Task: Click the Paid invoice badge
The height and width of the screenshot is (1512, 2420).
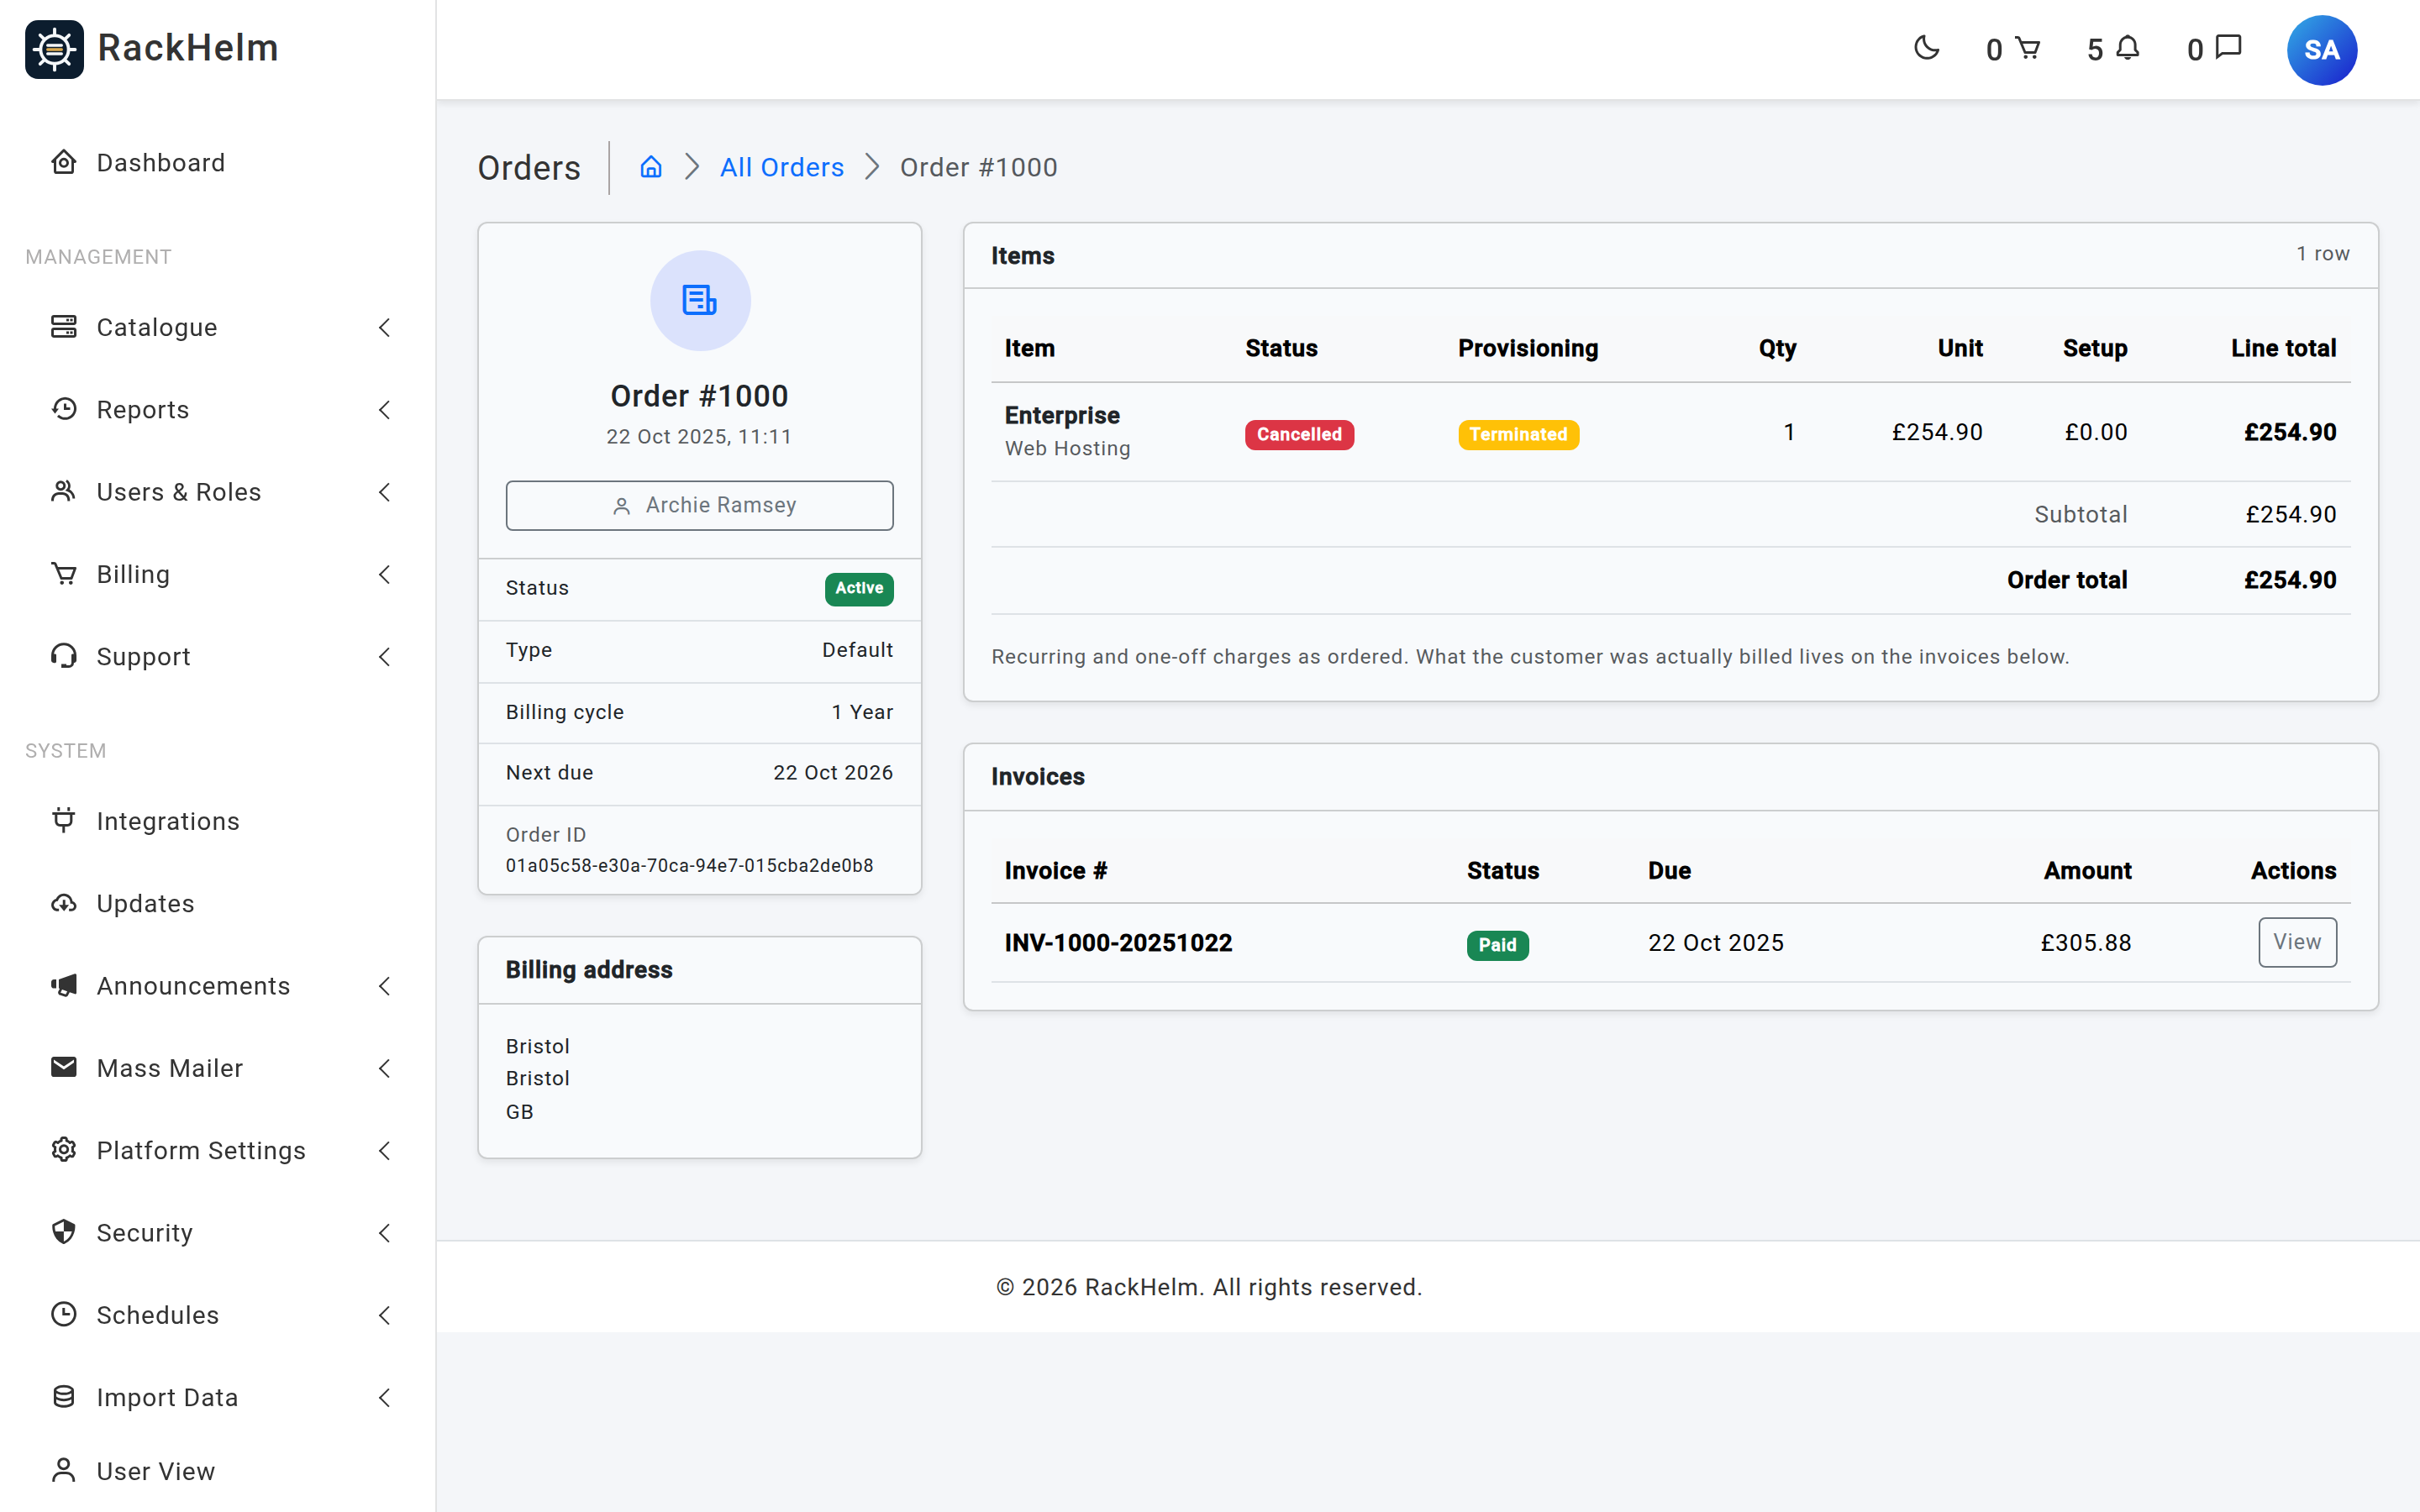Action: click(x=1497, y=945)
